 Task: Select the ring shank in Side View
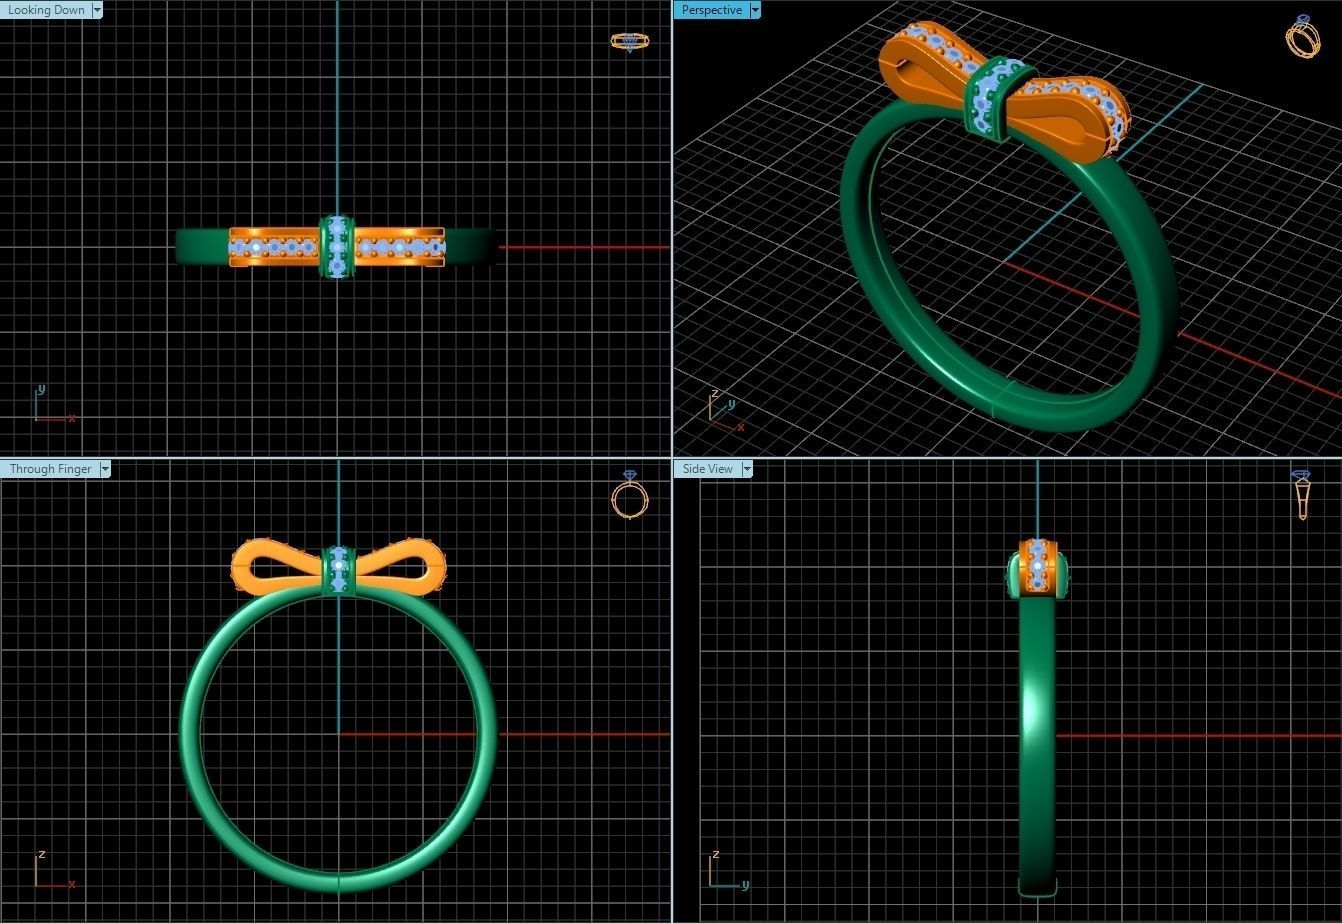pos(1037,745)
